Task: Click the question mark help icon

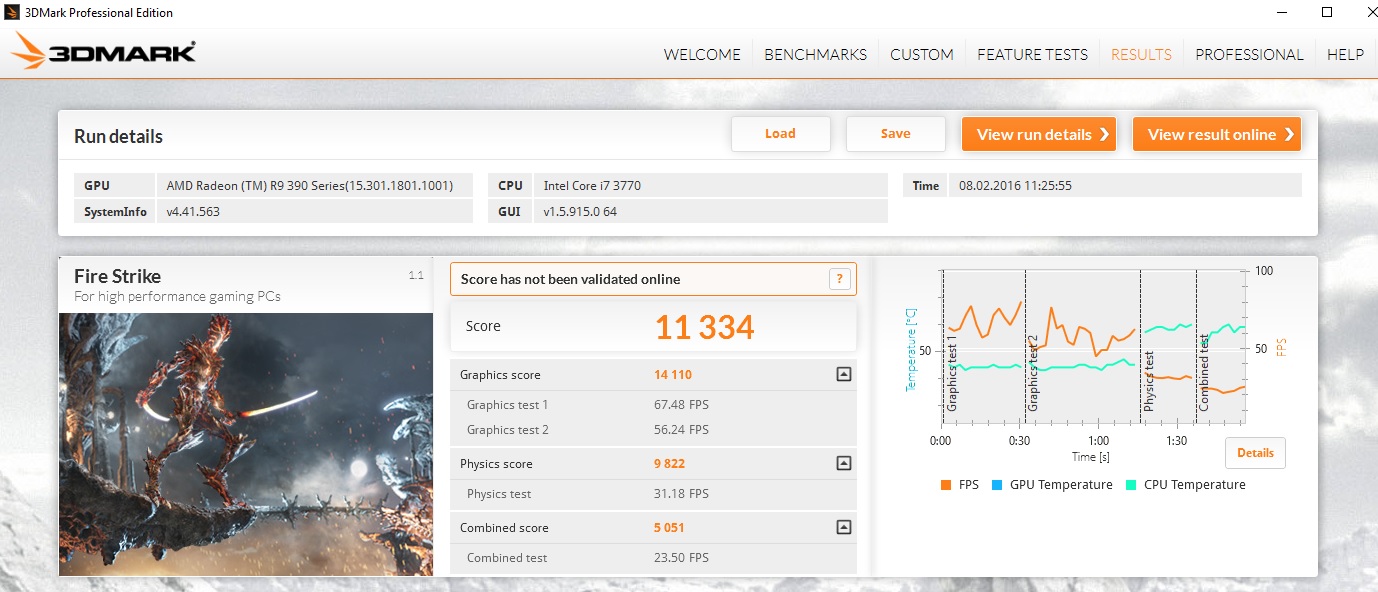Action: coord(840,279)
